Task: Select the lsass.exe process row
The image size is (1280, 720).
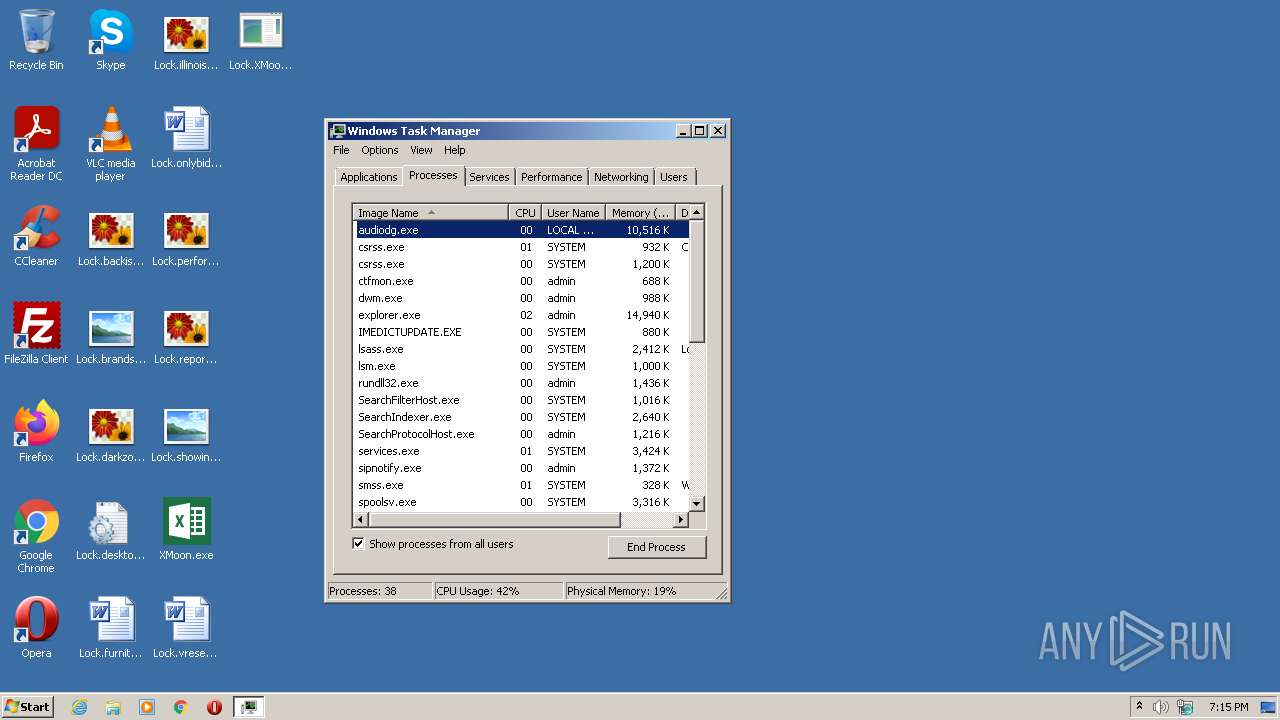Action: [521, 349]
